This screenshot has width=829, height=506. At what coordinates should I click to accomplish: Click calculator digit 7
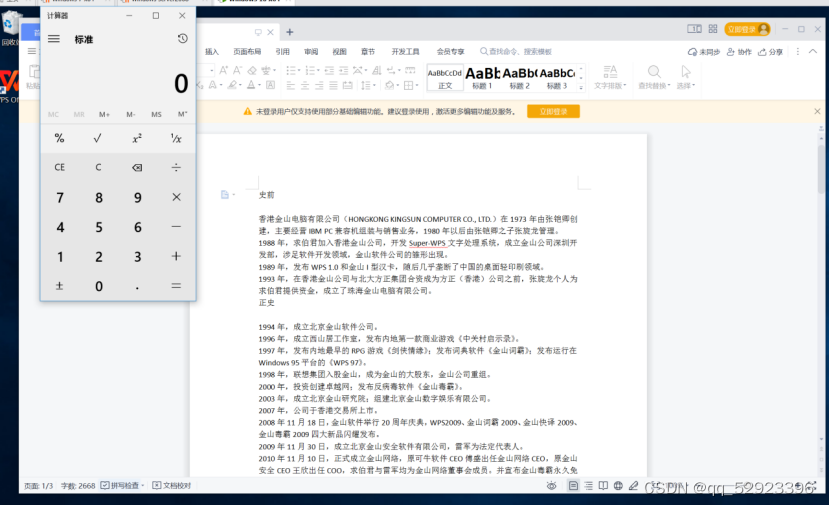(x=60, y=197)
